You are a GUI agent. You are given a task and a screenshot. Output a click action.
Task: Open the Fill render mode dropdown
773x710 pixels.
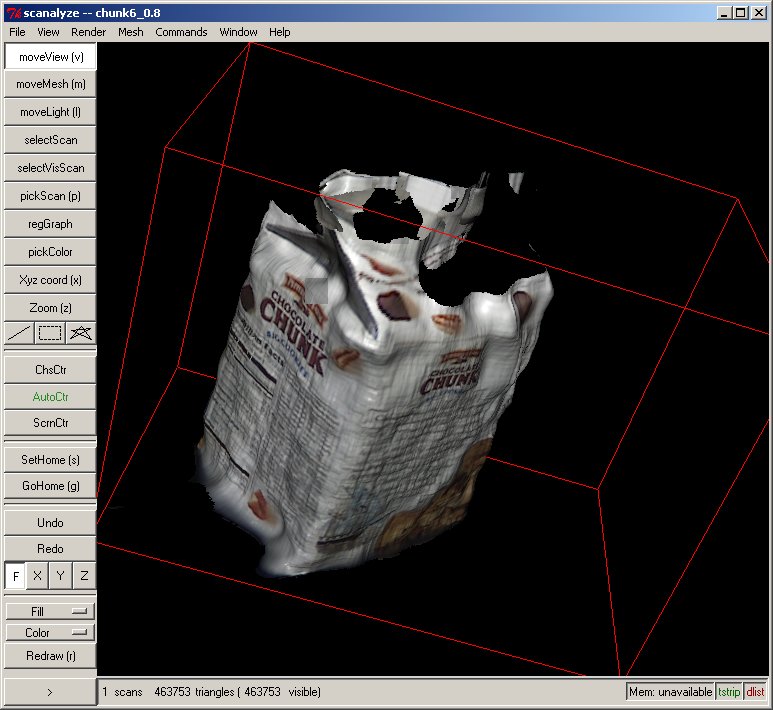(50, 611)
